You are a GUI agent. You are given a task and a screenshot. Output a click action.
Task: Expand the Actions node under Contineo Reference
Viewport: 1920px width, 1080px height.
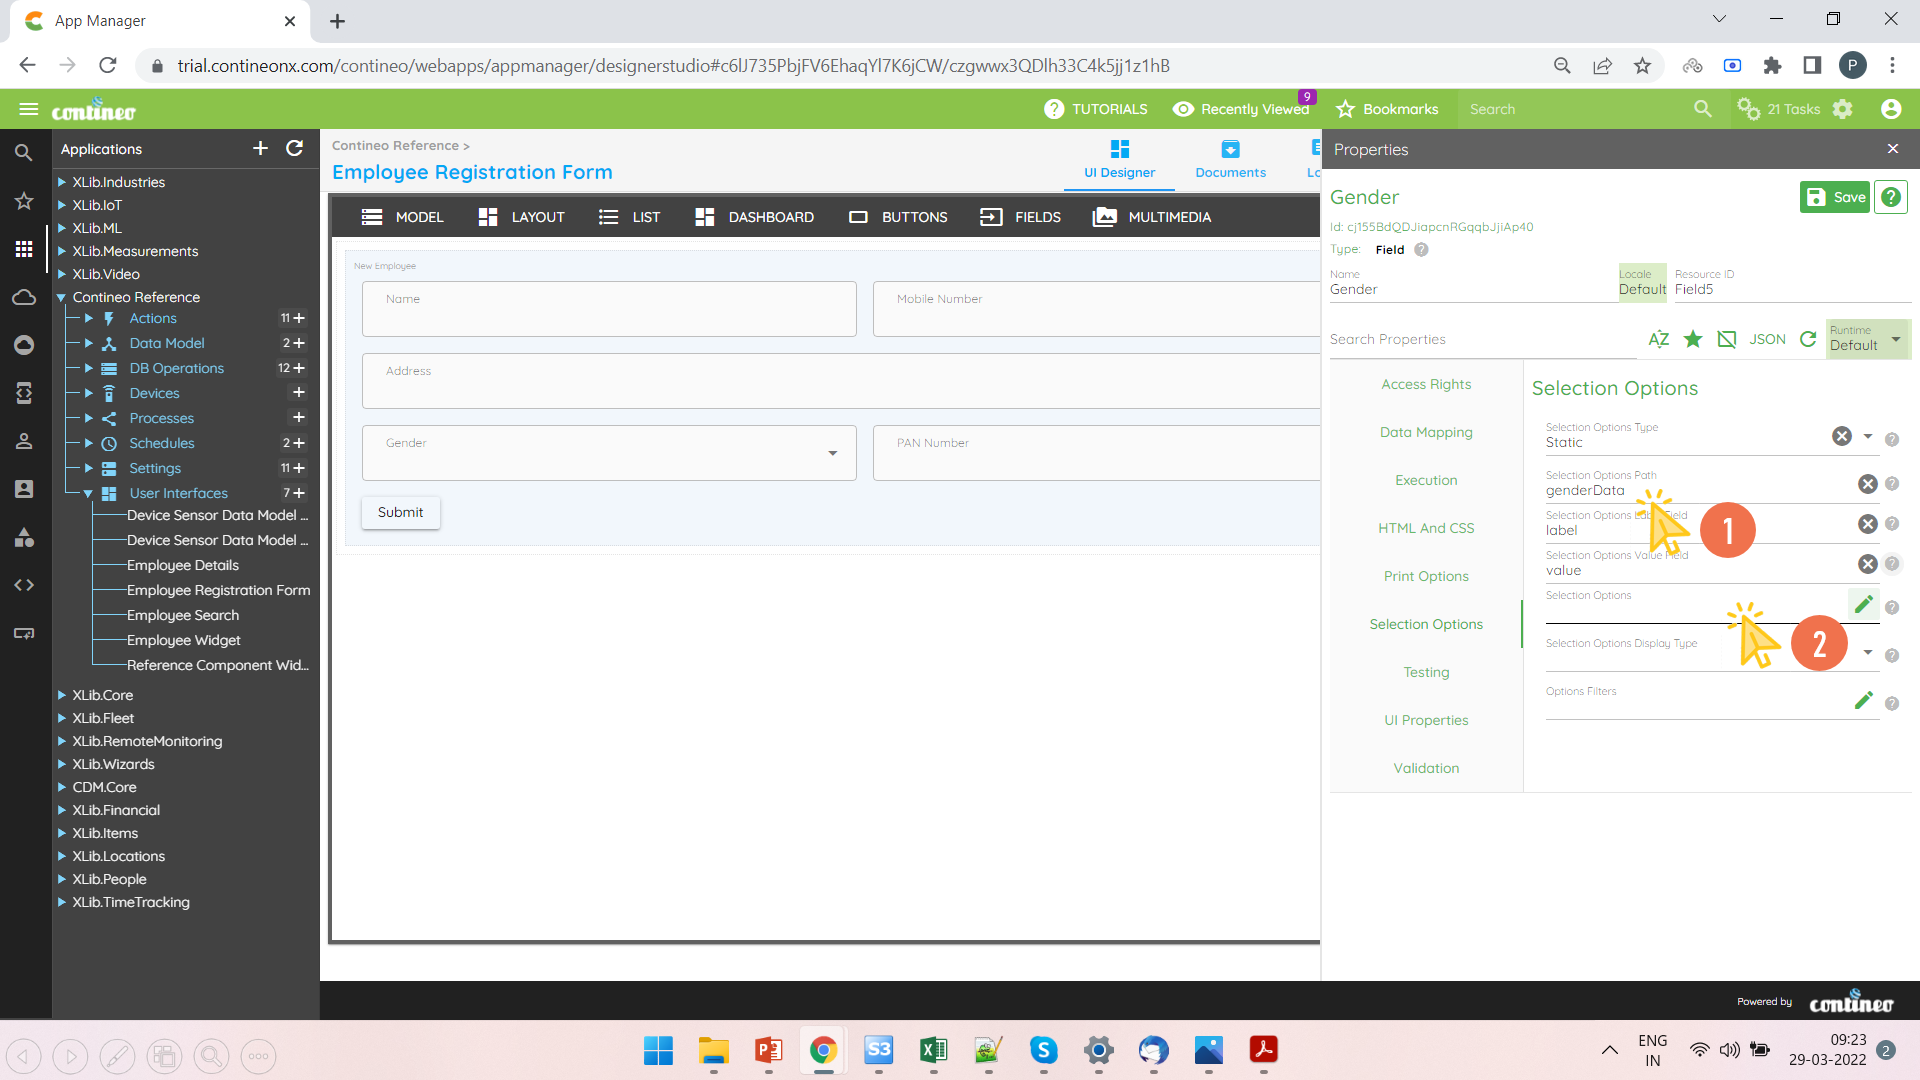point(86,318)
